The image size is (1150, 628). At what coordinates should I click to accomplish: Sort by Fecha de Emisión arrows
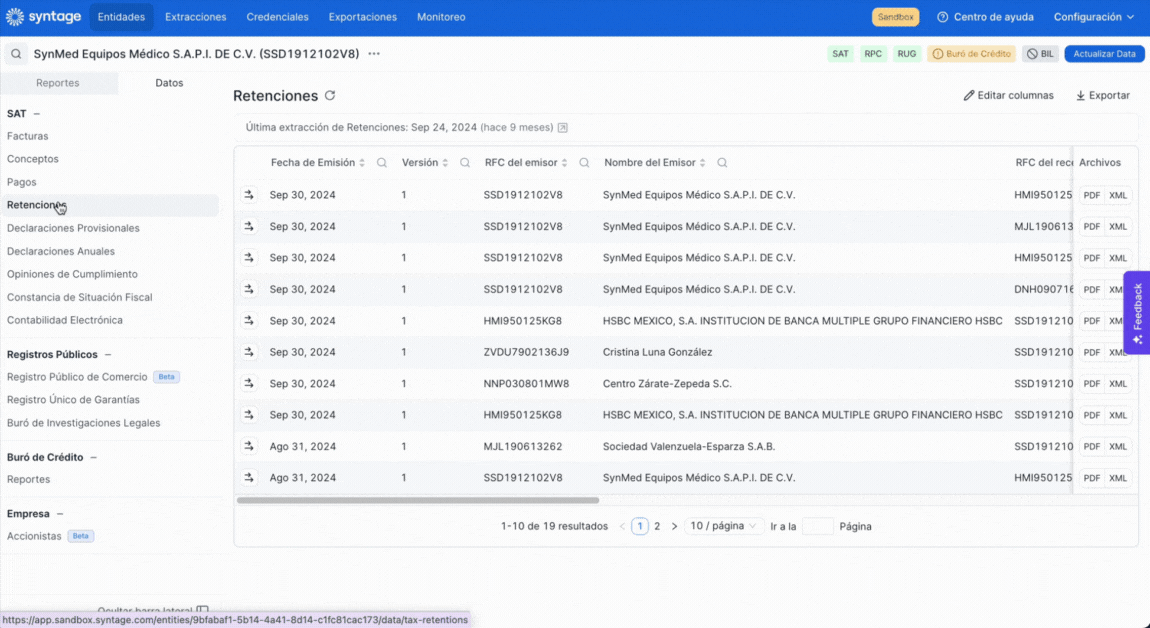(x=362, y=163)
